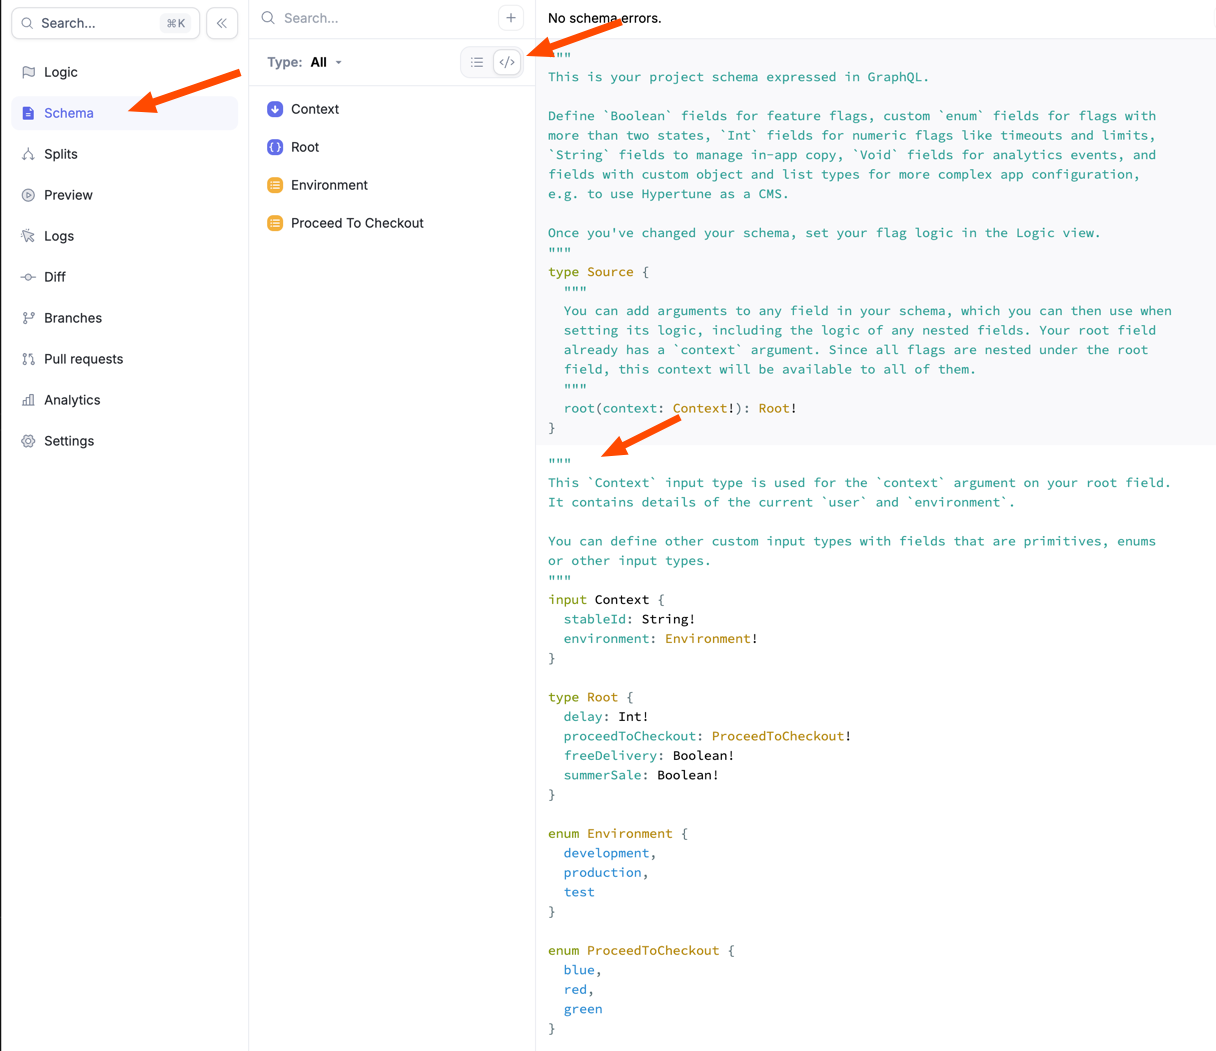Select the Context type in the type list

pos(314,109)
